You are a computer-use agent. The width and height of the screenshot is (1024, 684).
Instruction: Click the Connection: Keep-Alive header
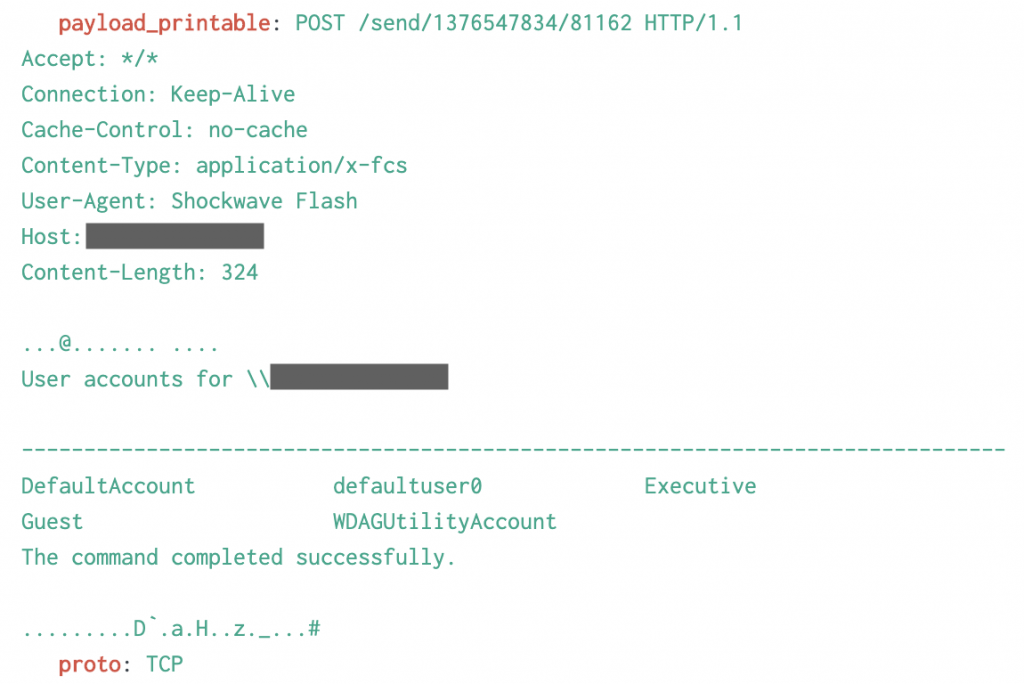pos(158,94)
